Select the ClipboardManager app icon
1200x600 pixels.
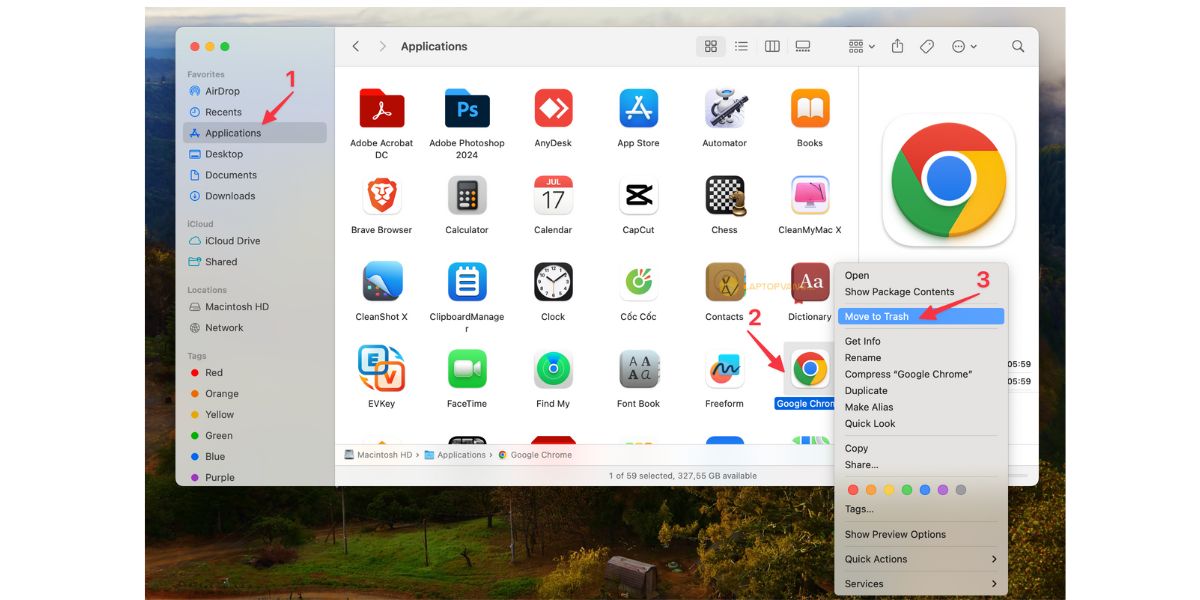pos(467,282)
